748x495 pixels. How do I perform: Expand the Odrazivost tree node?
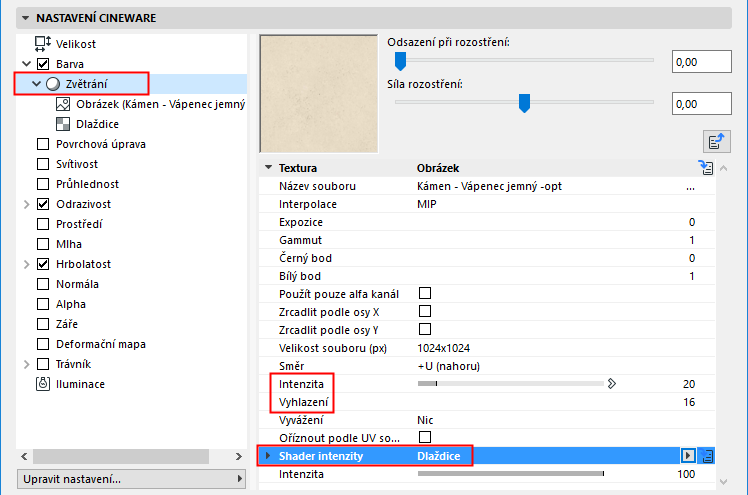click(x=27, y=204)
